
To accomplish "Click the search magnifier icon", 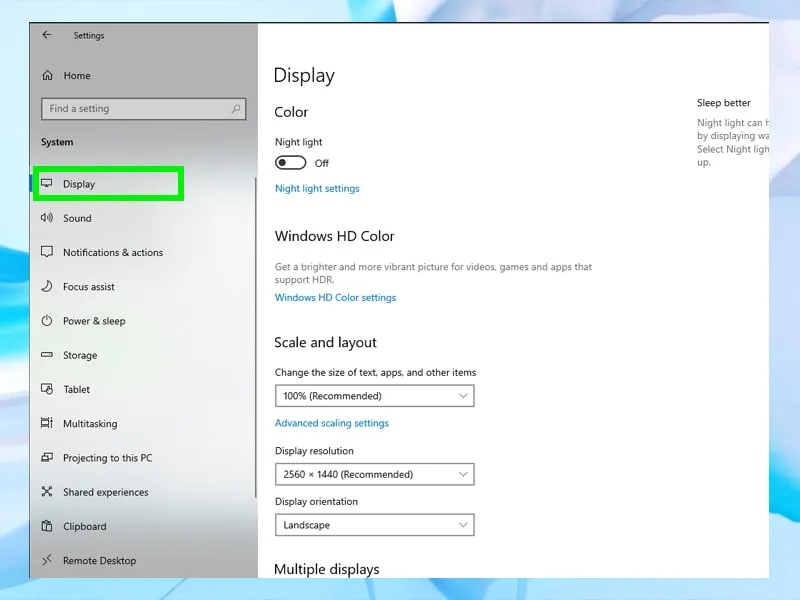I will [x=236, y=109].
